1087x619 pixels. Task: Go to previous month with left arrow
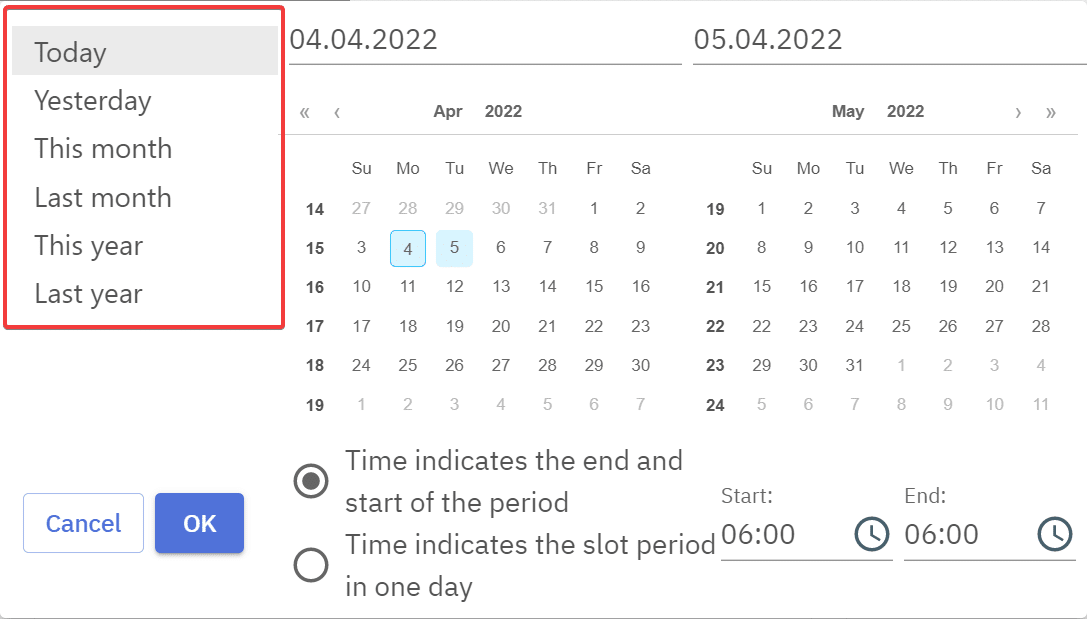(x=337, y=112)
